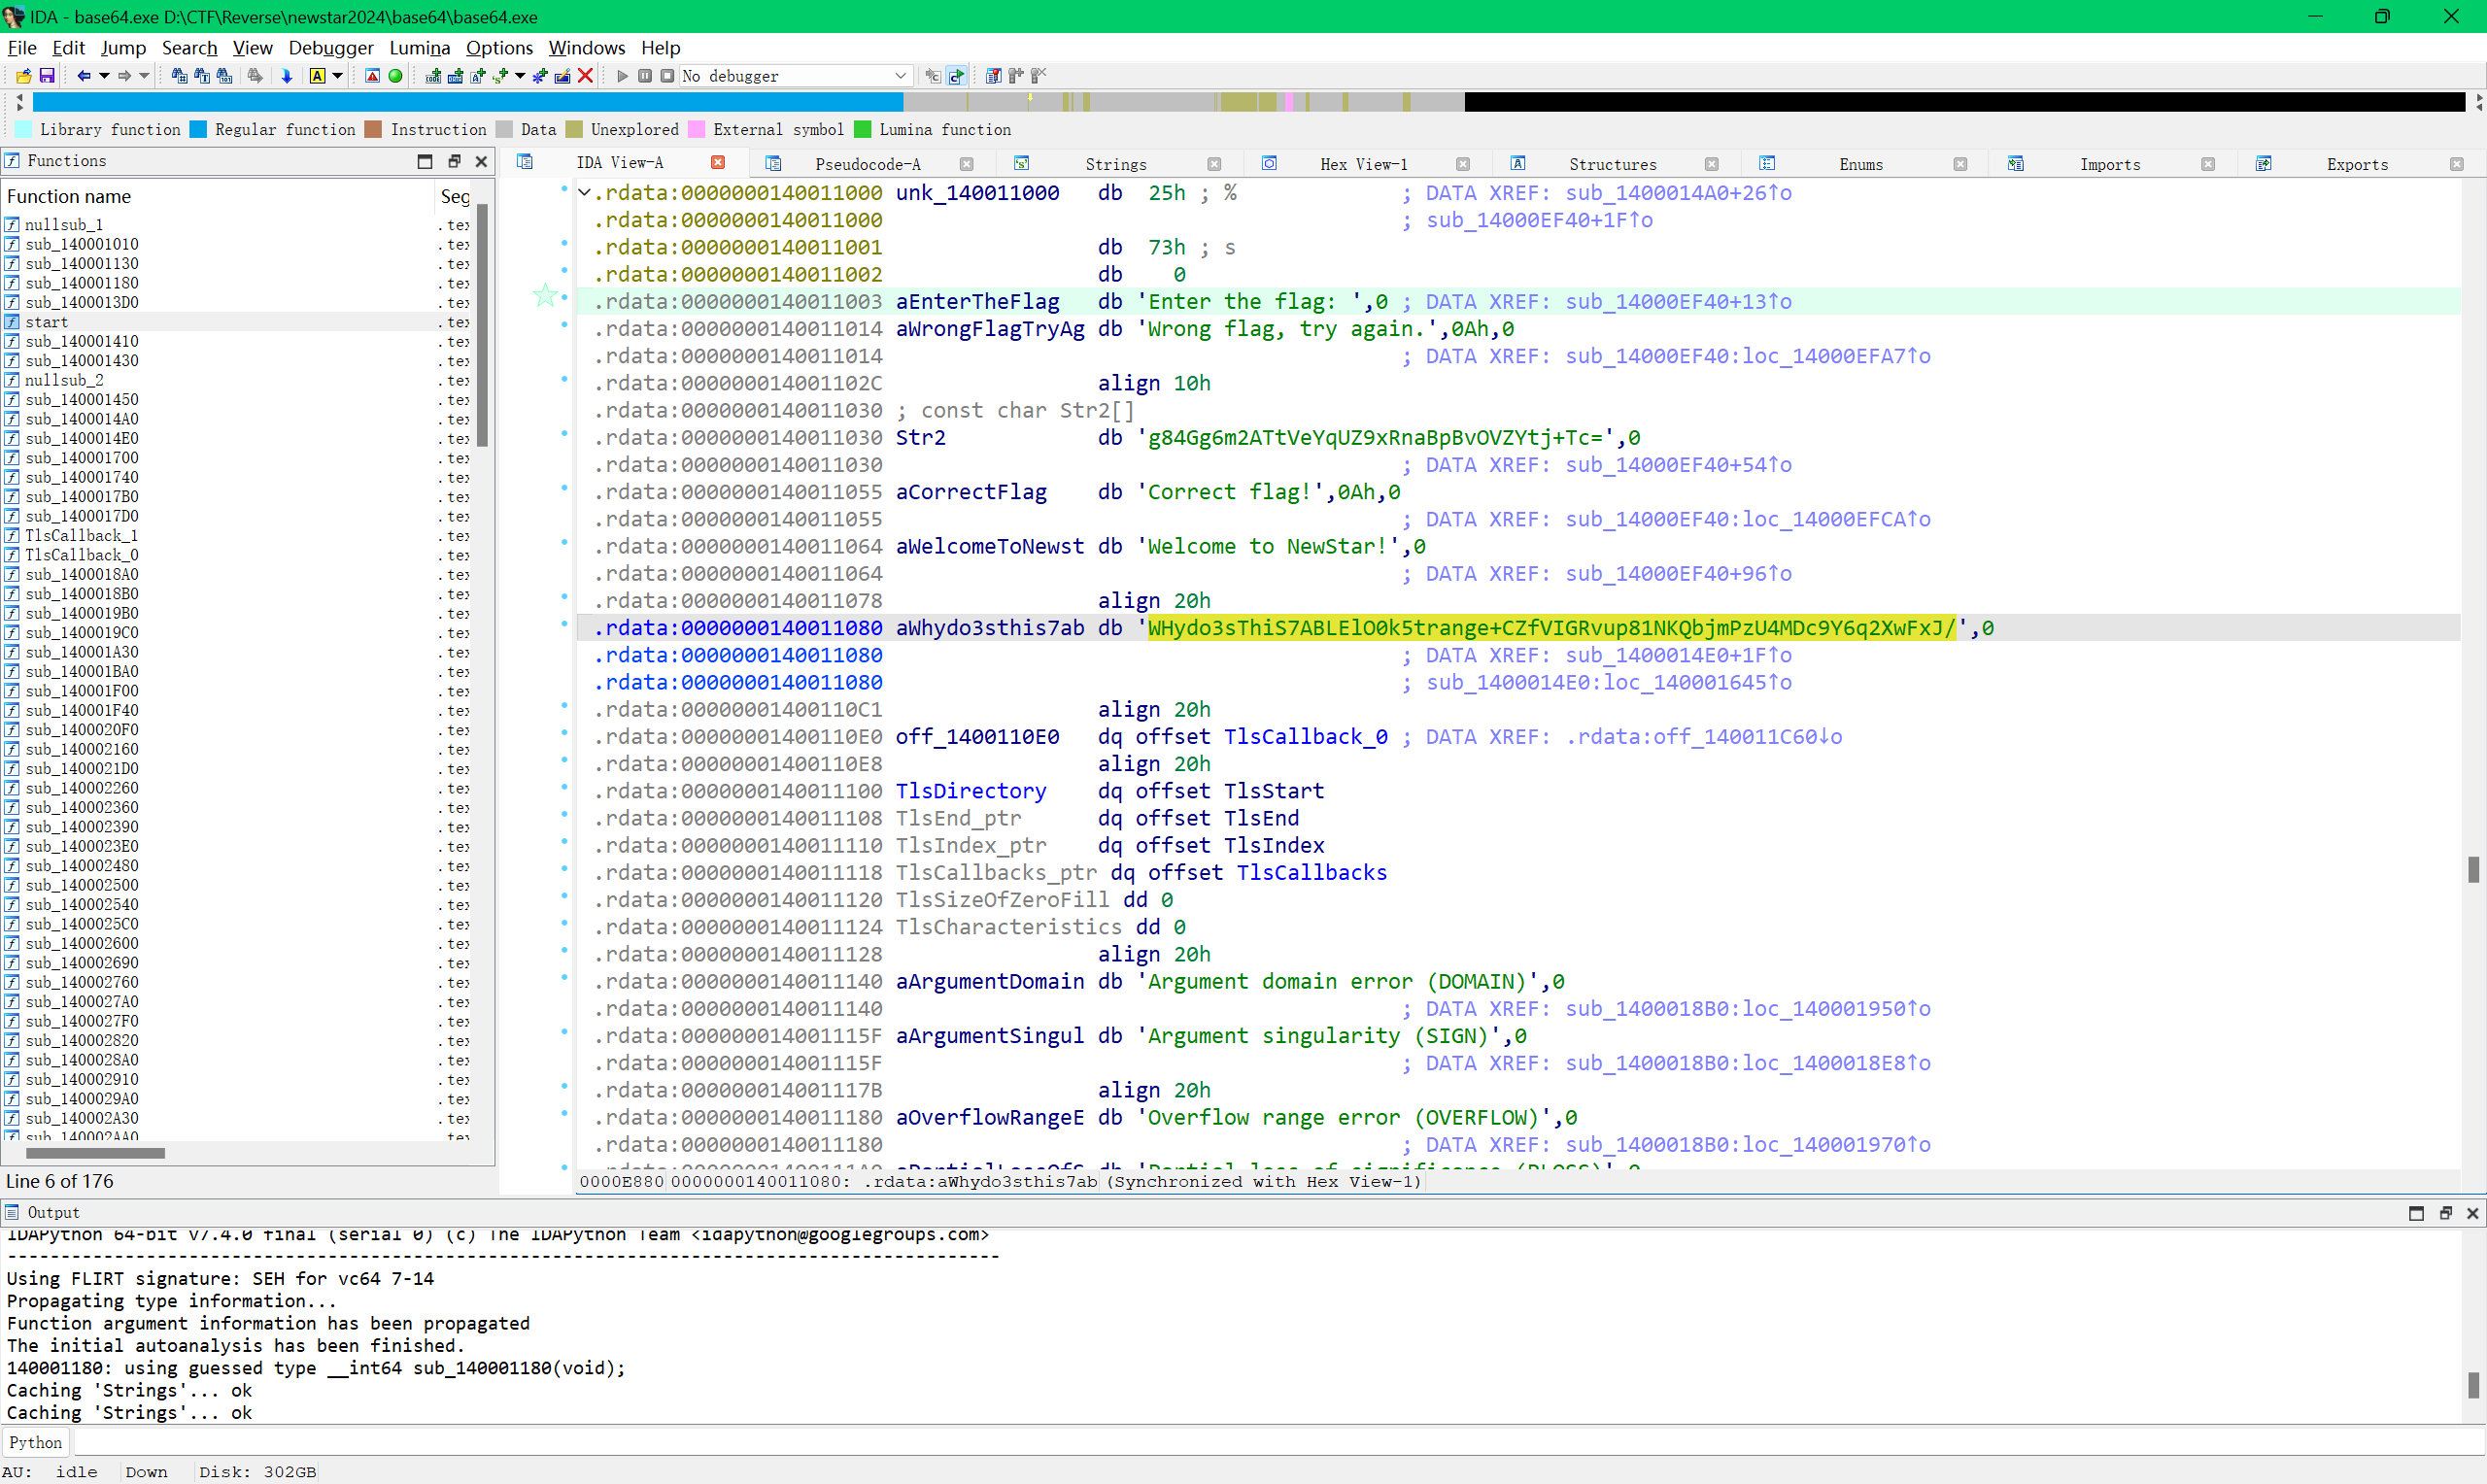This screenshot has width=2487, height=1484.
Task: Open the forward-history dropdown arrow
Action: (144, 76)
